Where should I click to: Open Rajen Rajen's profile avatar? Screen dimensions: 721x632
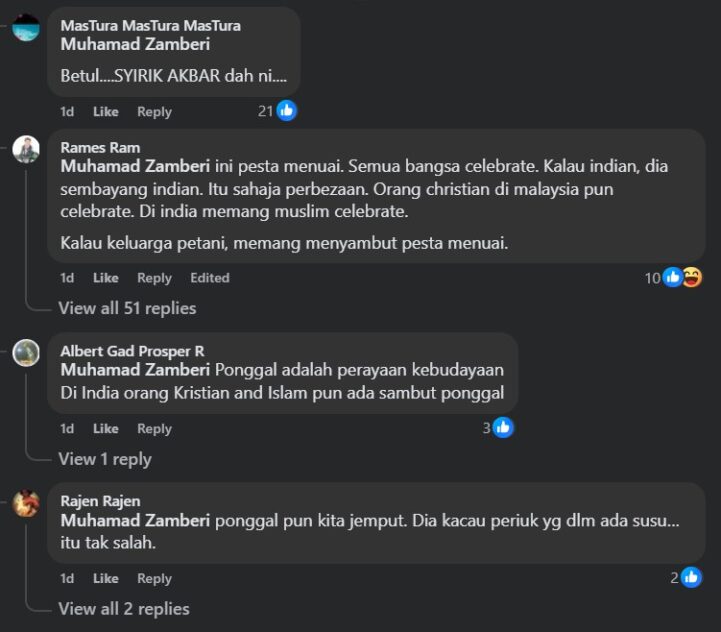[x=26, y=502]
